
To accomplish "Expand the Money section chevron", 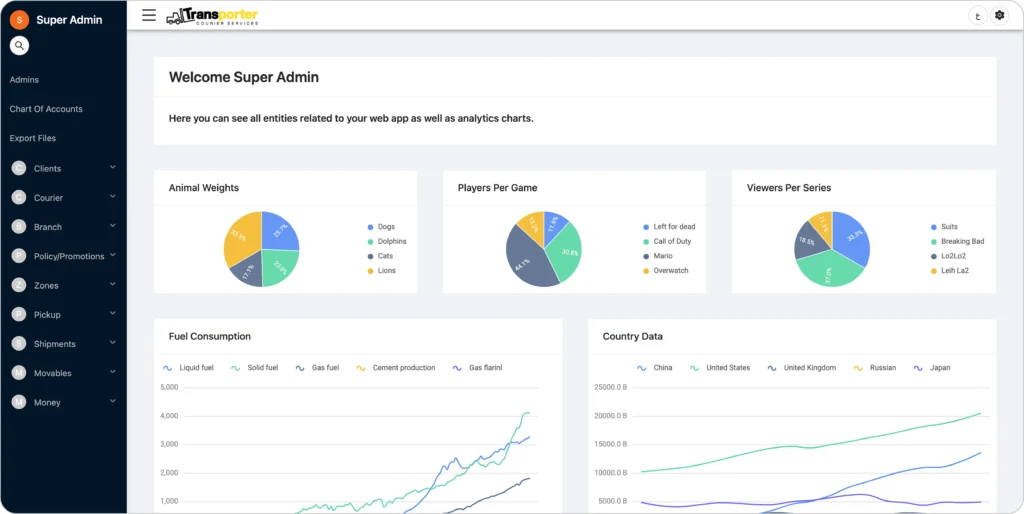I will pos(113,402).
